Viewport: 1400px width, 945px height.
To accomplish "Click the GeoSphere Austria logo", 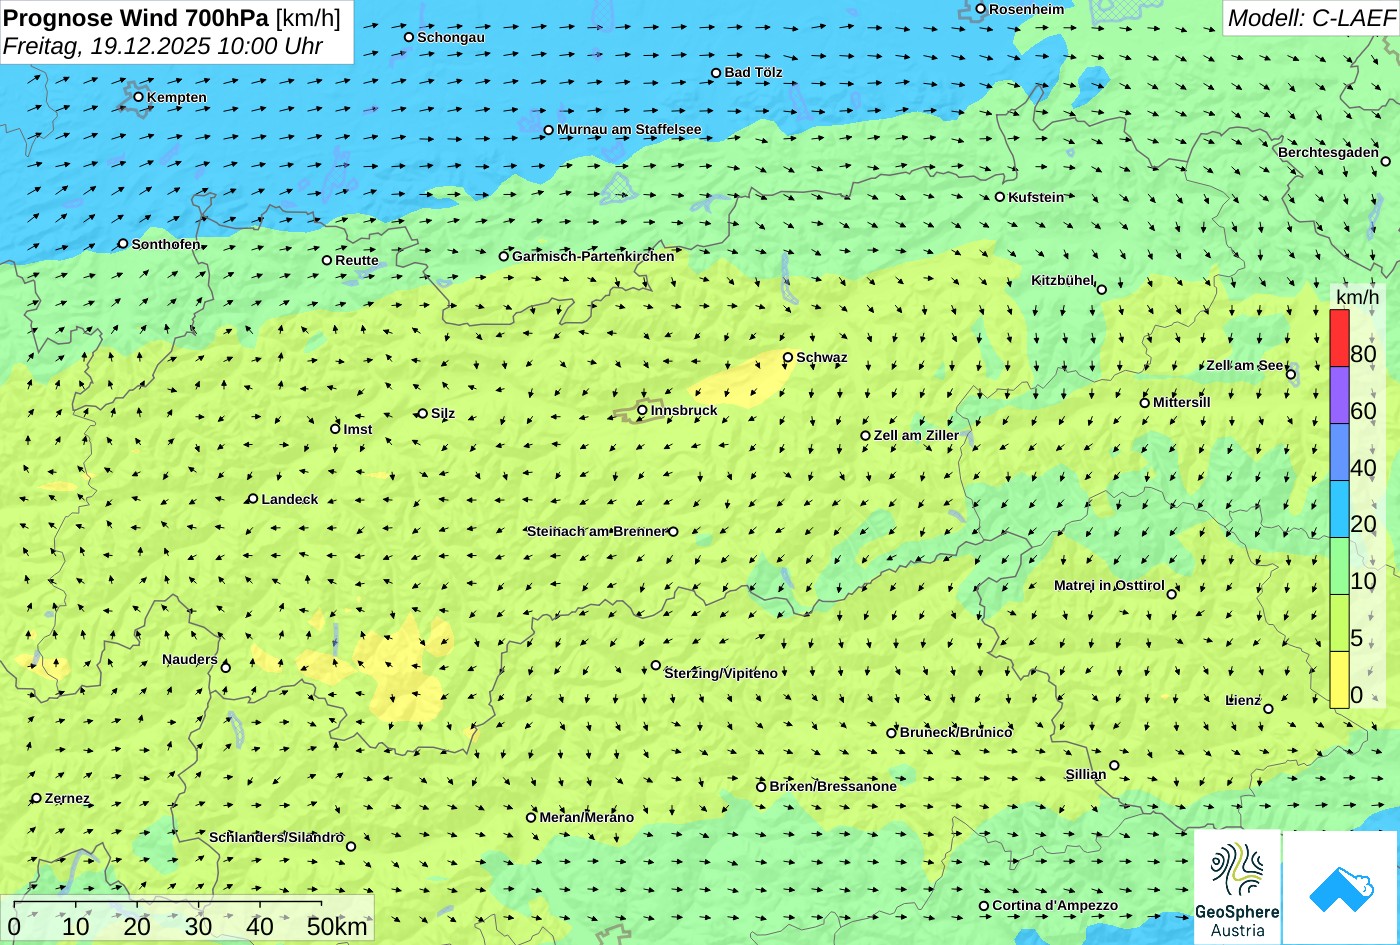I will (1237, 887).
